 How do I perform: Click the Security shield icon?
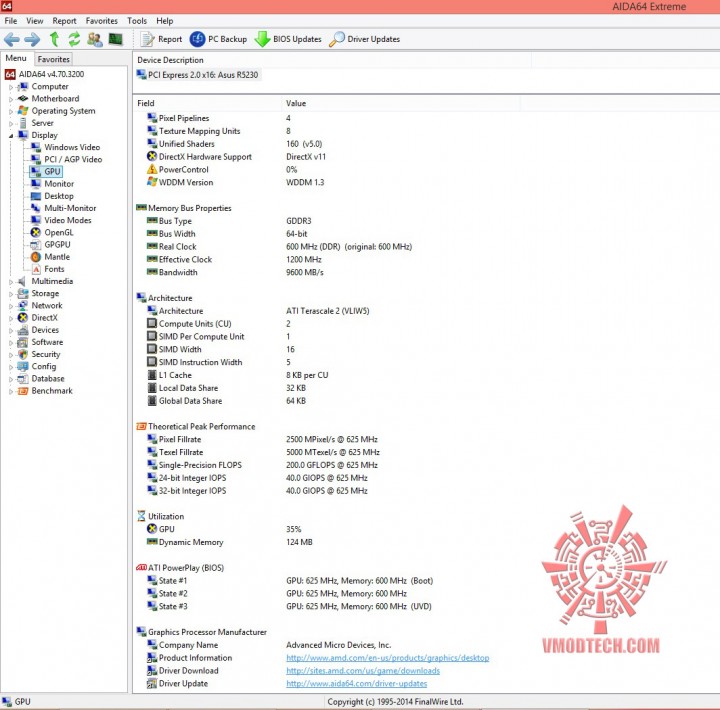coord(23,354)
